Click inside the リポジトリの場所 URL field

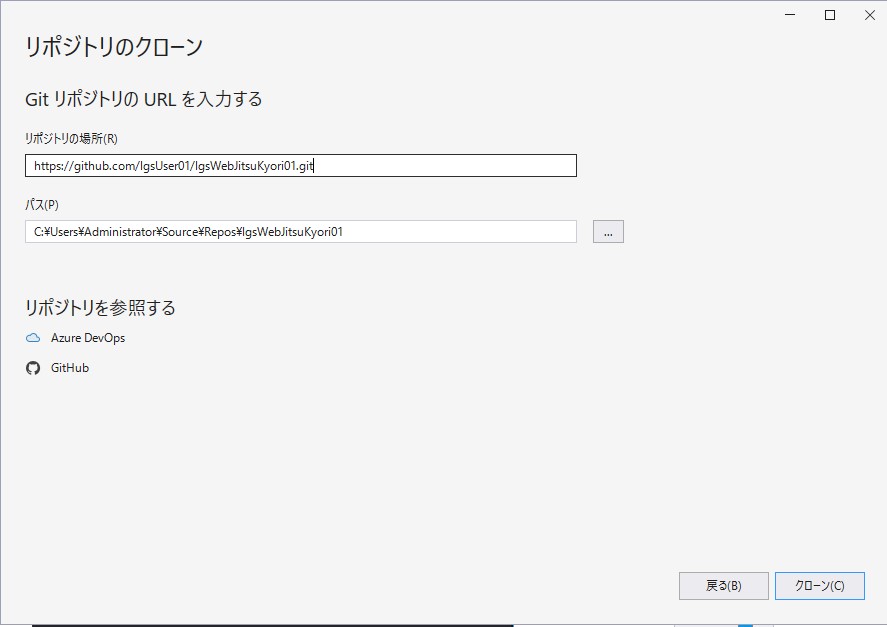300,165
